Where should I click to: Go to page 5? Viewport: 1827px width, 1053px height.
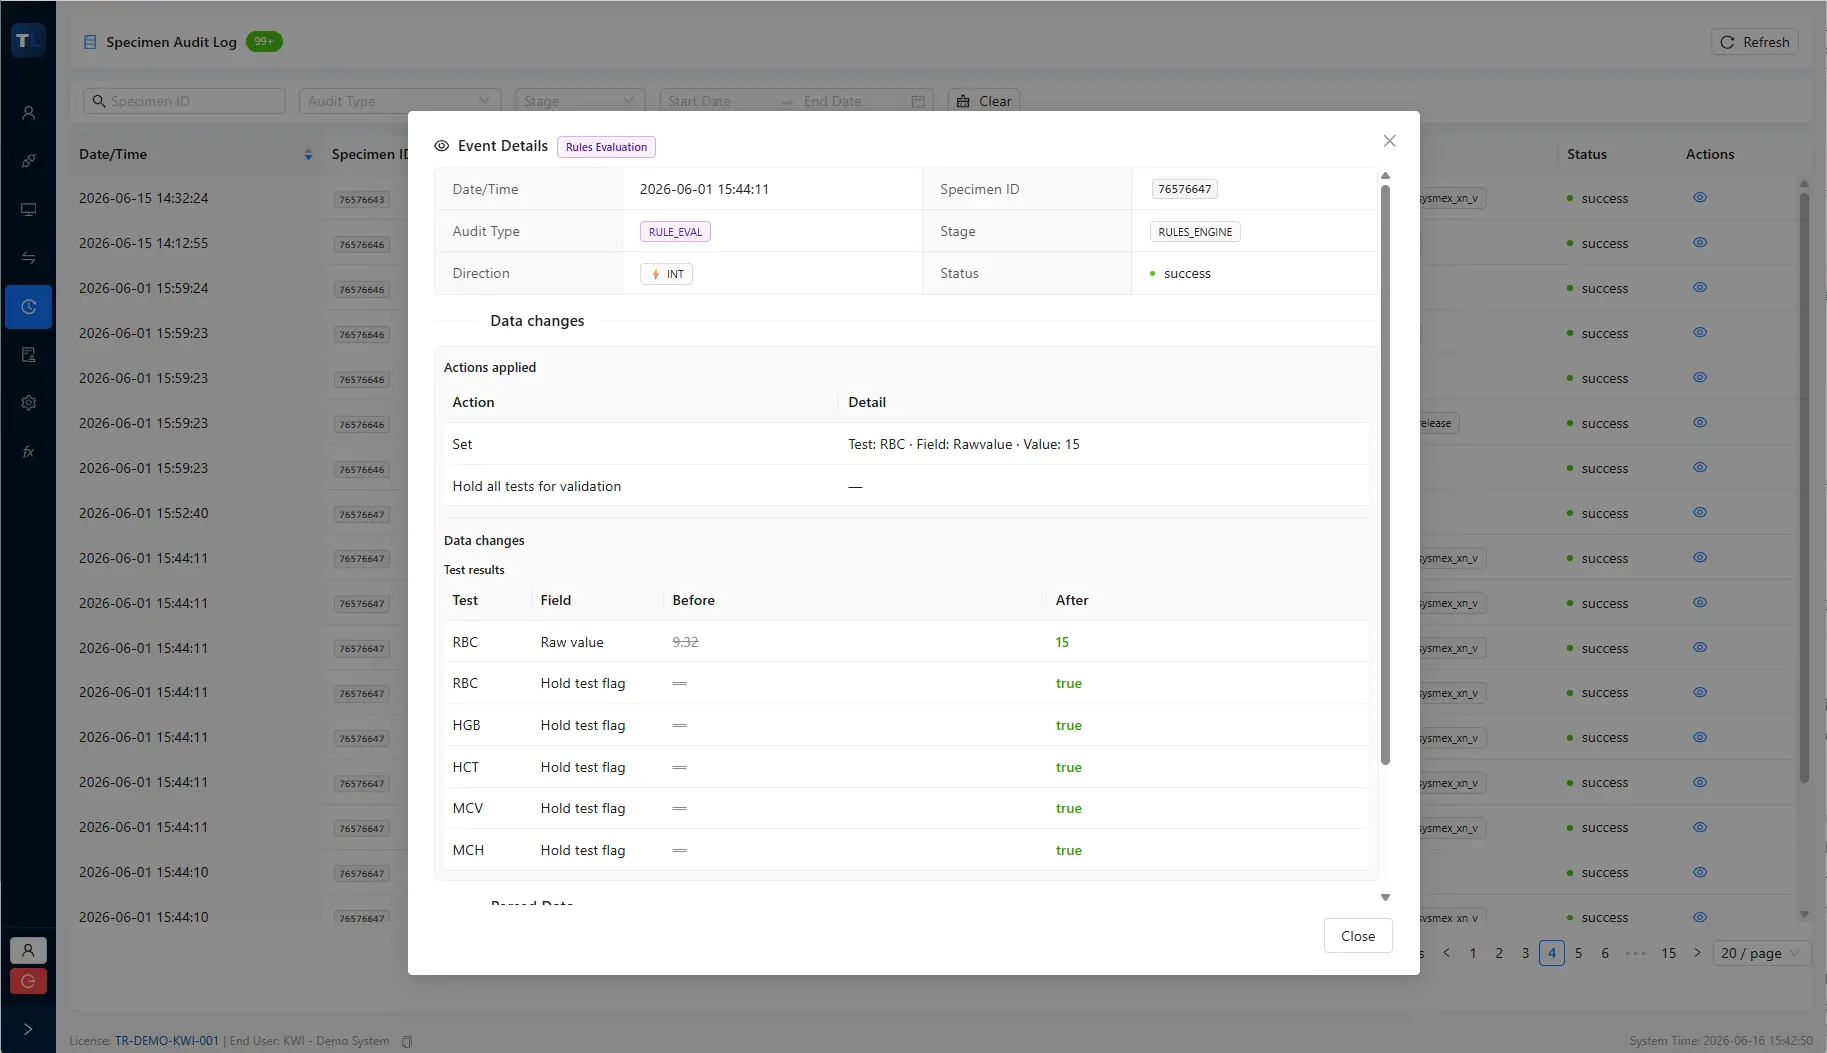(x=1579, y=953)
